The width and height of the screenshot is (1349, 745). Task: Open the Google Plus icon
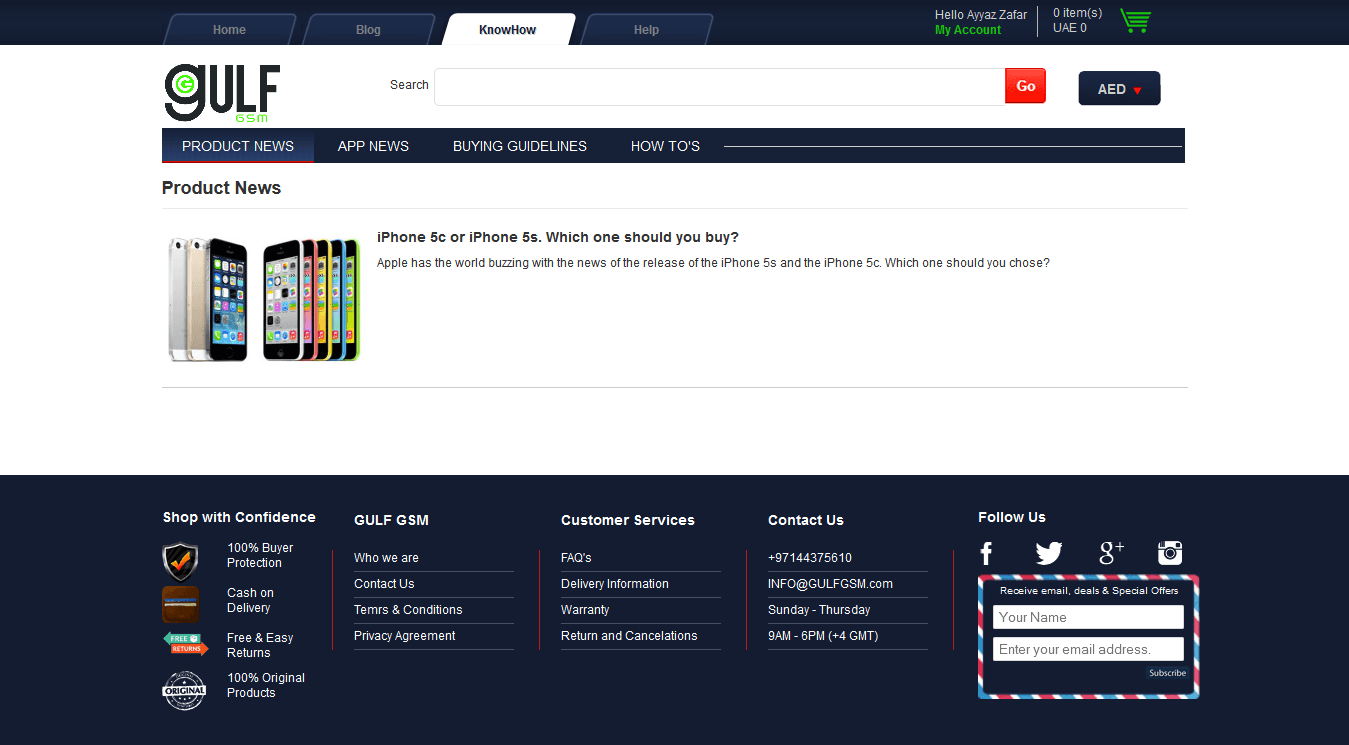pos(1112,553)
